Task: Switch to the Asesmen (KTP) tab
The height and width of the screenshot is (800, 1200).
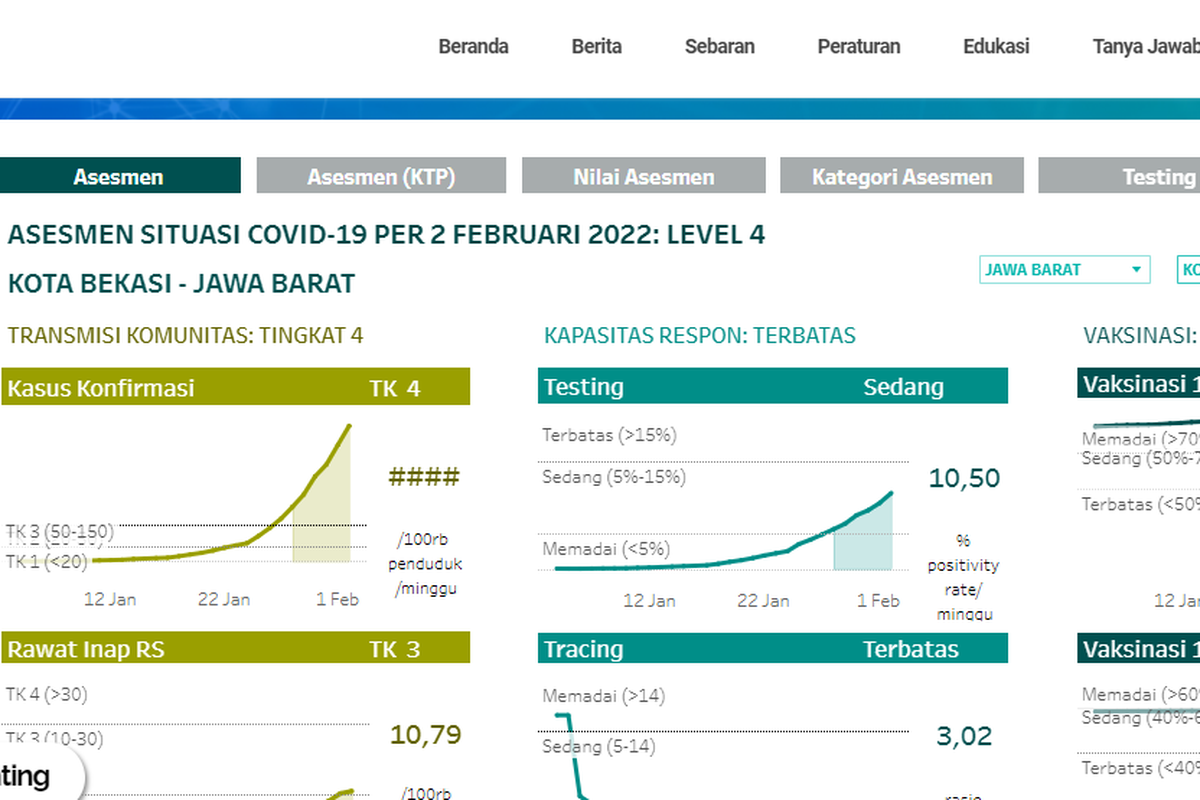Action: click(381, 175)
